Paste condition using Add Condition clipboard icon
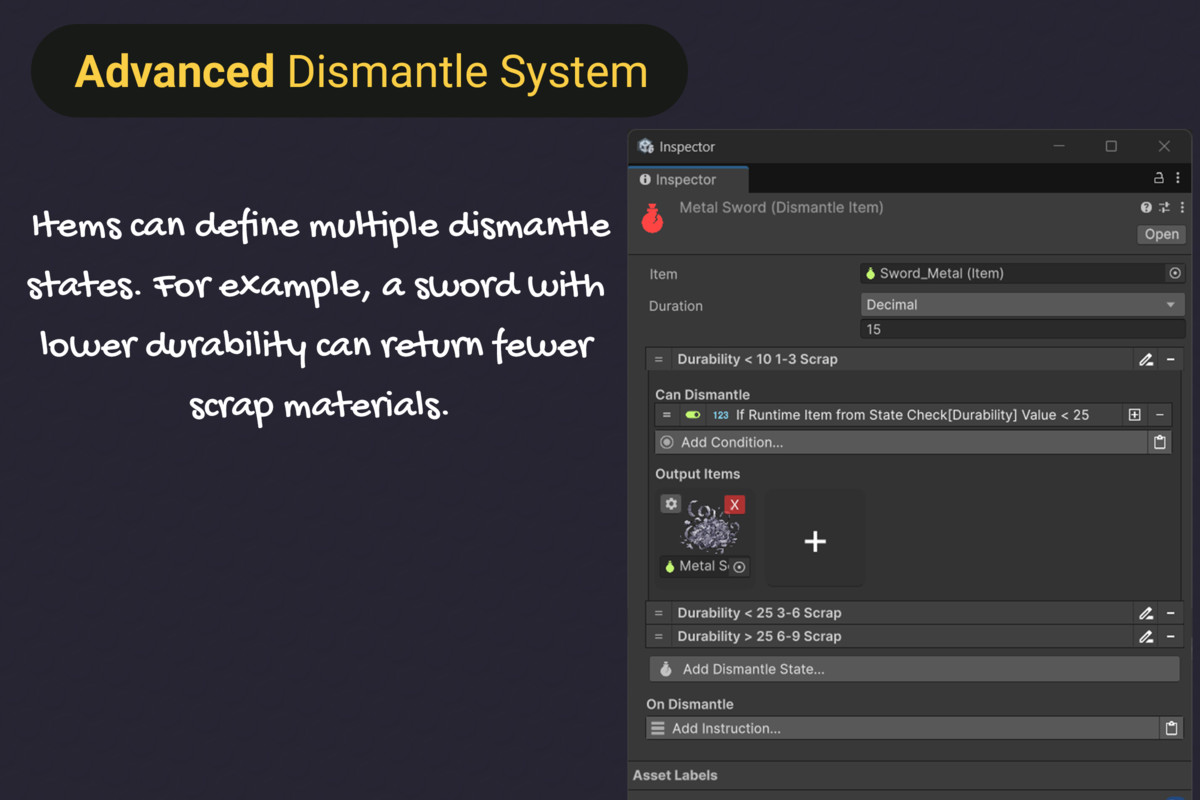Viewport: 1200px width, 800px height. [x=1160, y=442]
